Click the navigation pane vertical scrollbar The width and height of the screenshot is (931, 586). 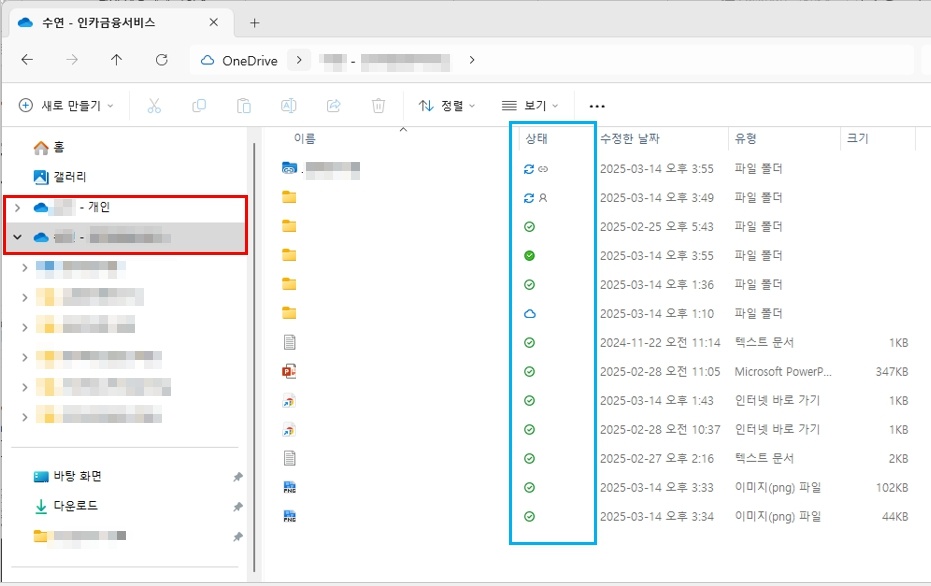(x=254, y=356)
